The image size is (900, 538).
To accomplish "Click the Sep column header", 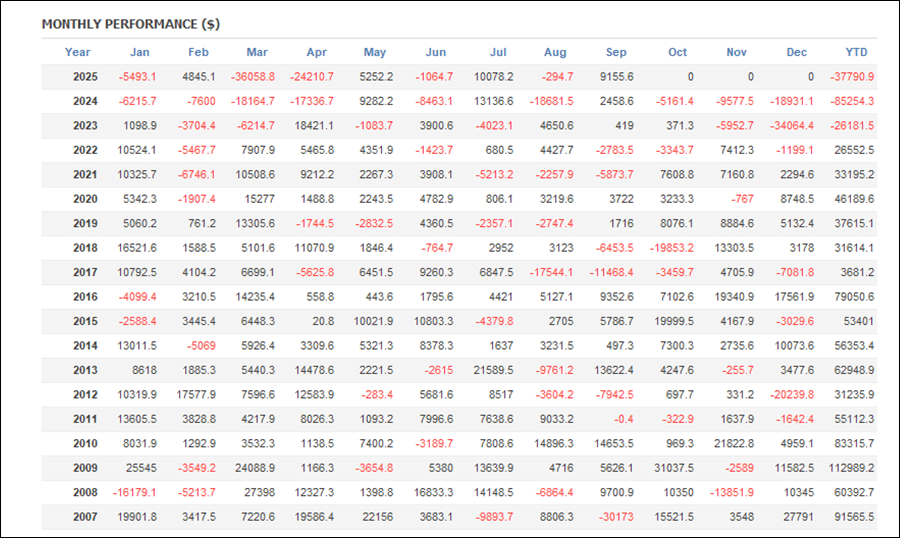I will pyautogui.click(x=617, y=52).
